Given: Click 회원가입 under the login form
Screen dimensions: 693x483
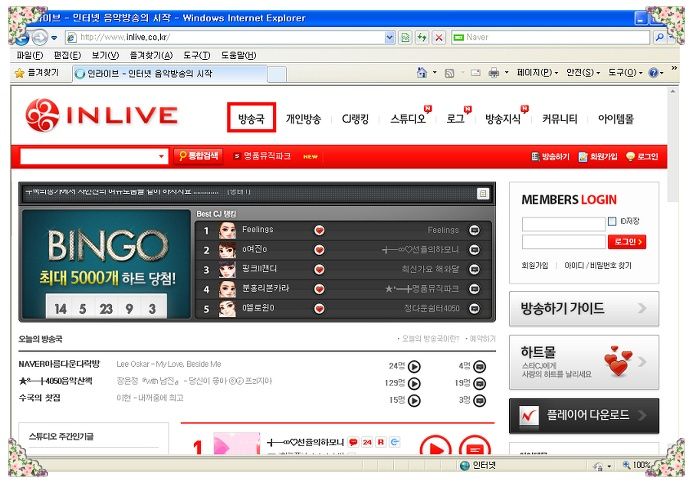Looking at the screenshot, I should [x=535, y=265].
